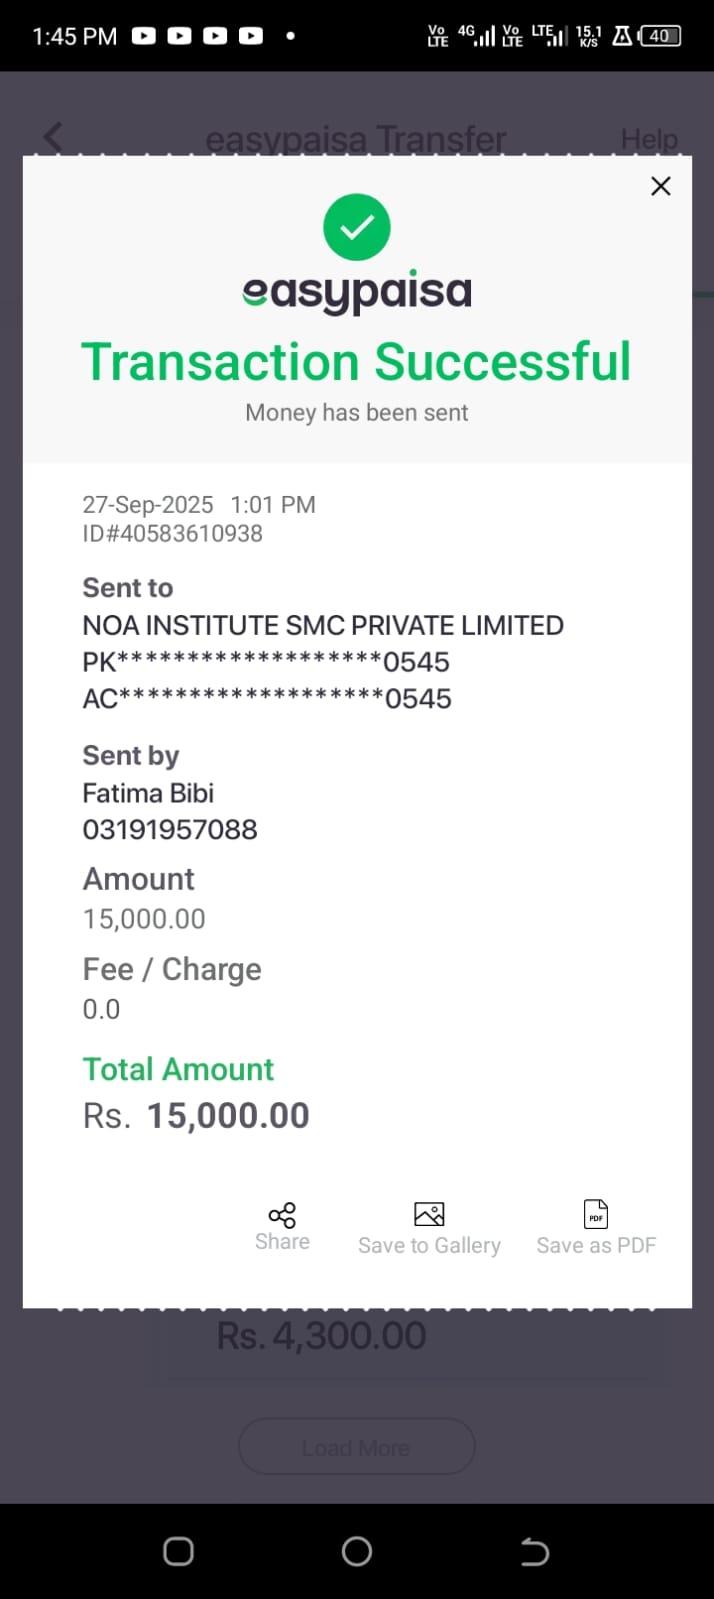Tap the Save to Gallery picture icon
714x1599 pixels.
coord(429,1214)
